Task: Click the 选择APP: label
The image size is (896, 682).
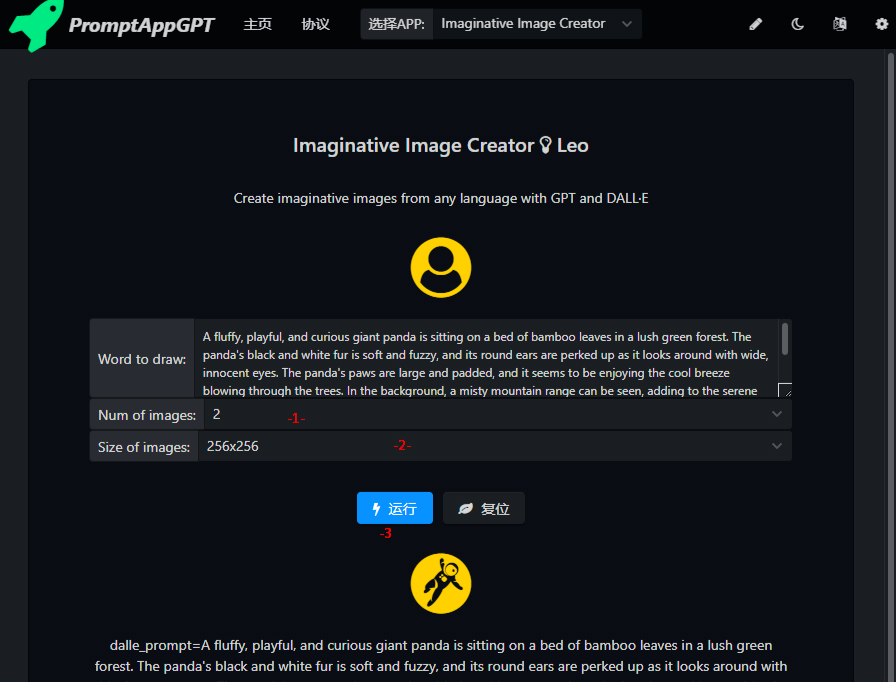Action: pyautogui.click(x=397, y=24)
